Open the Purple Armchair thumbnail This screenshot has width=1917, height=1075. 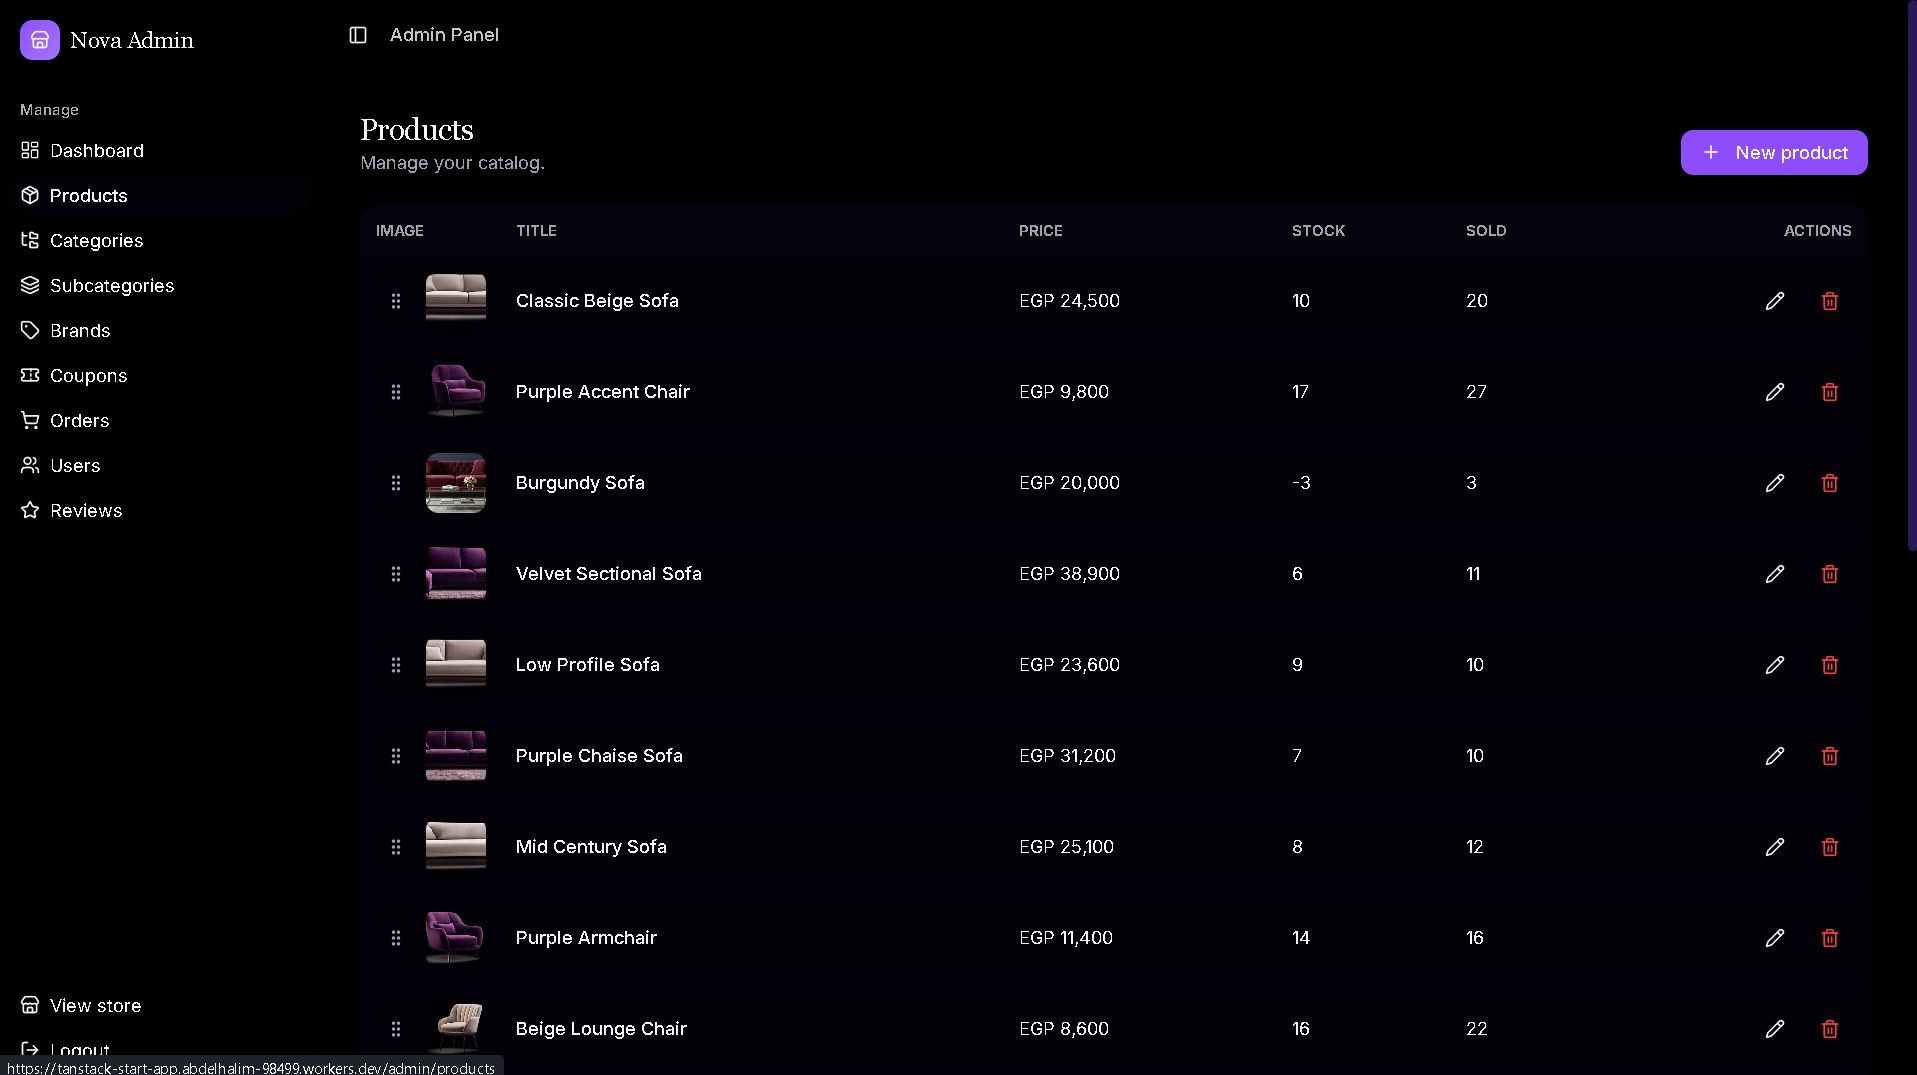[x=456, y=937]
